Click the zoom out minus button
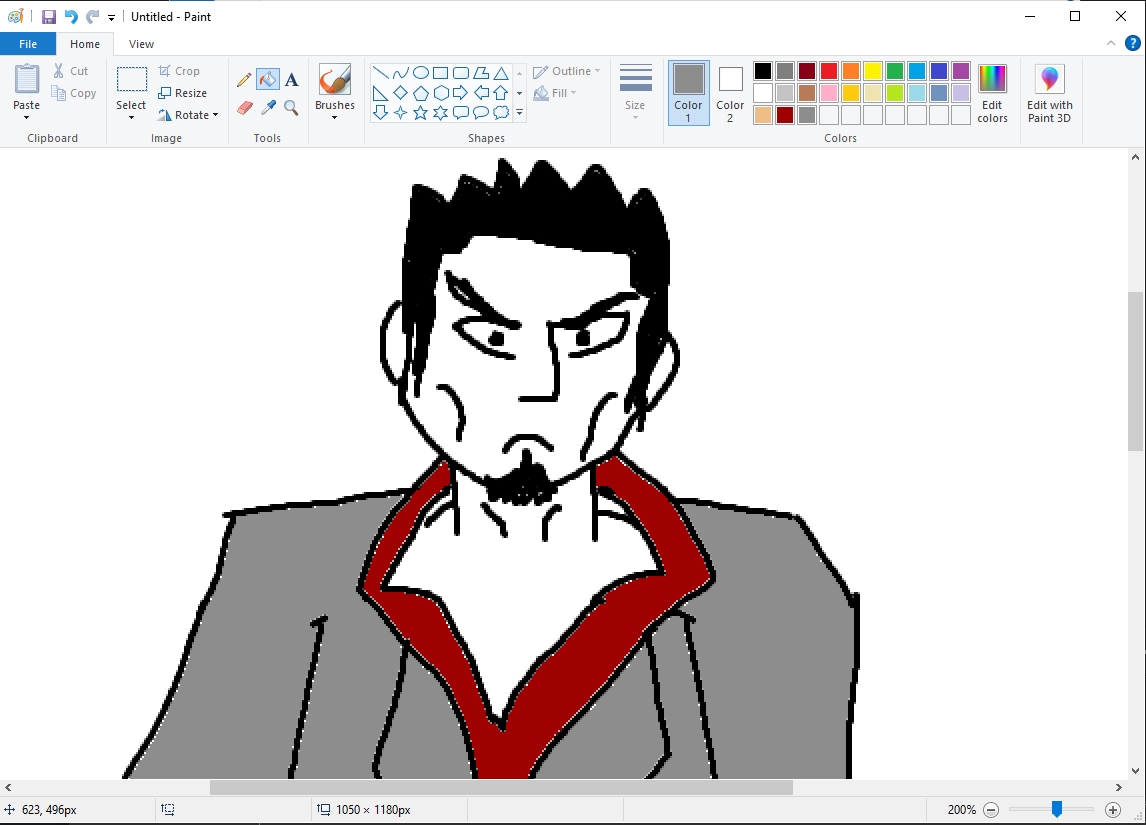This screenshot has height=825, width=1146. tap(991, 810)
